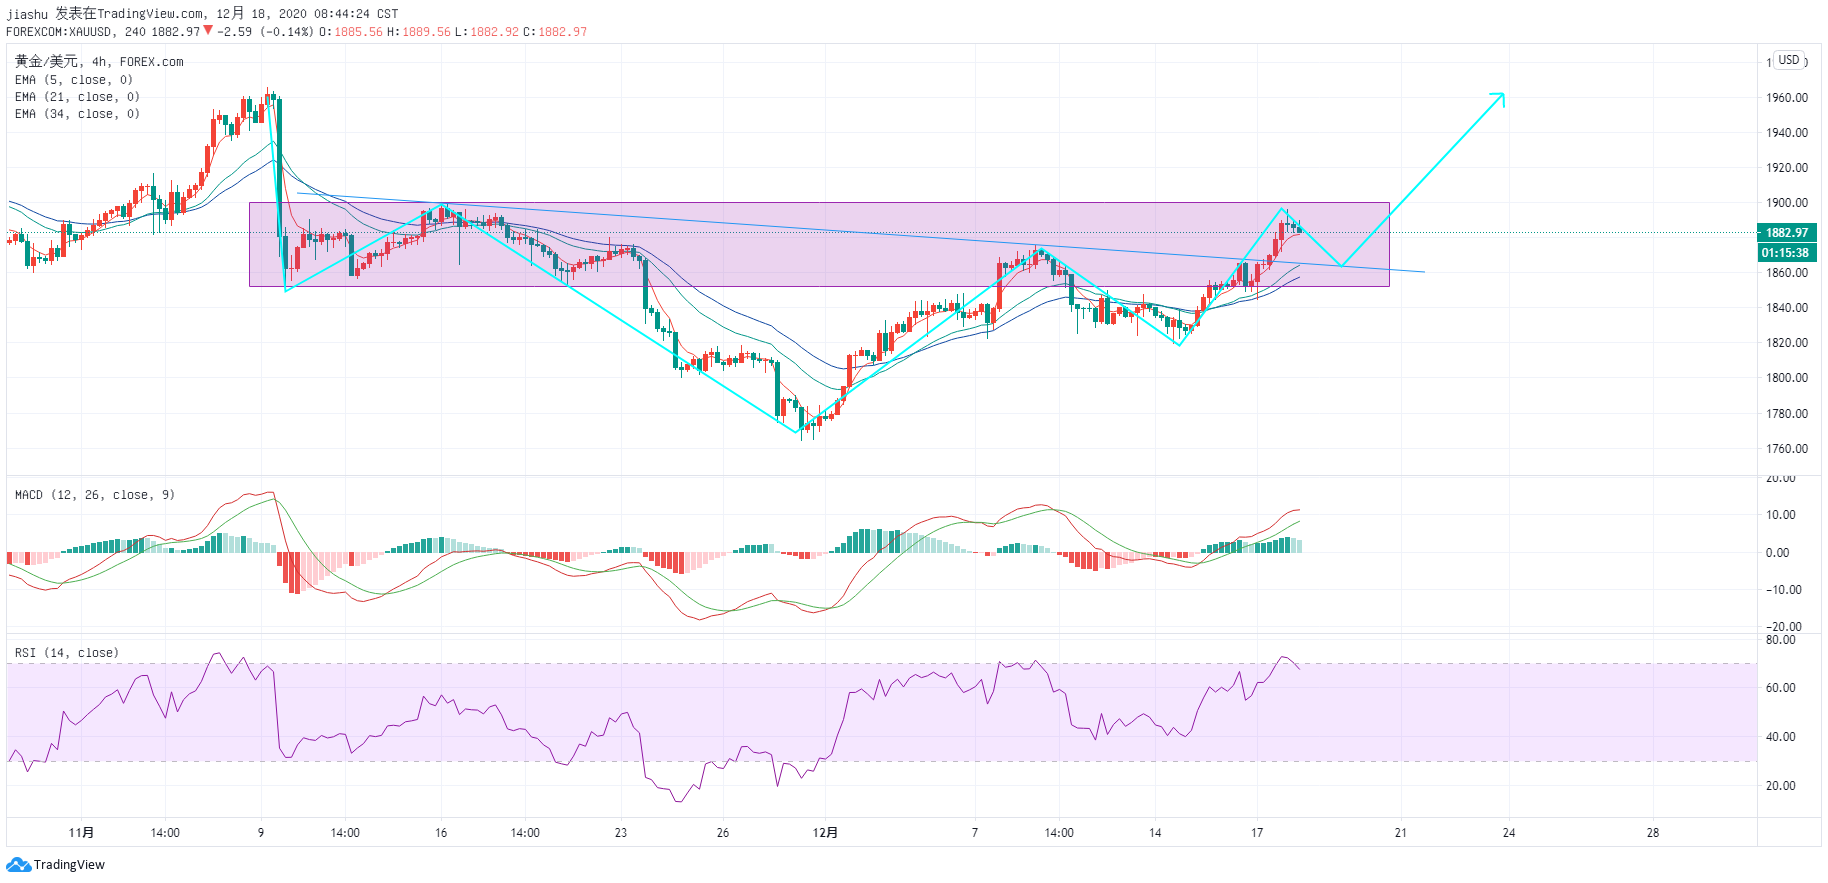Click the 黄金/美元, 4h, FOREX.com symbol title

pos(99,62)
